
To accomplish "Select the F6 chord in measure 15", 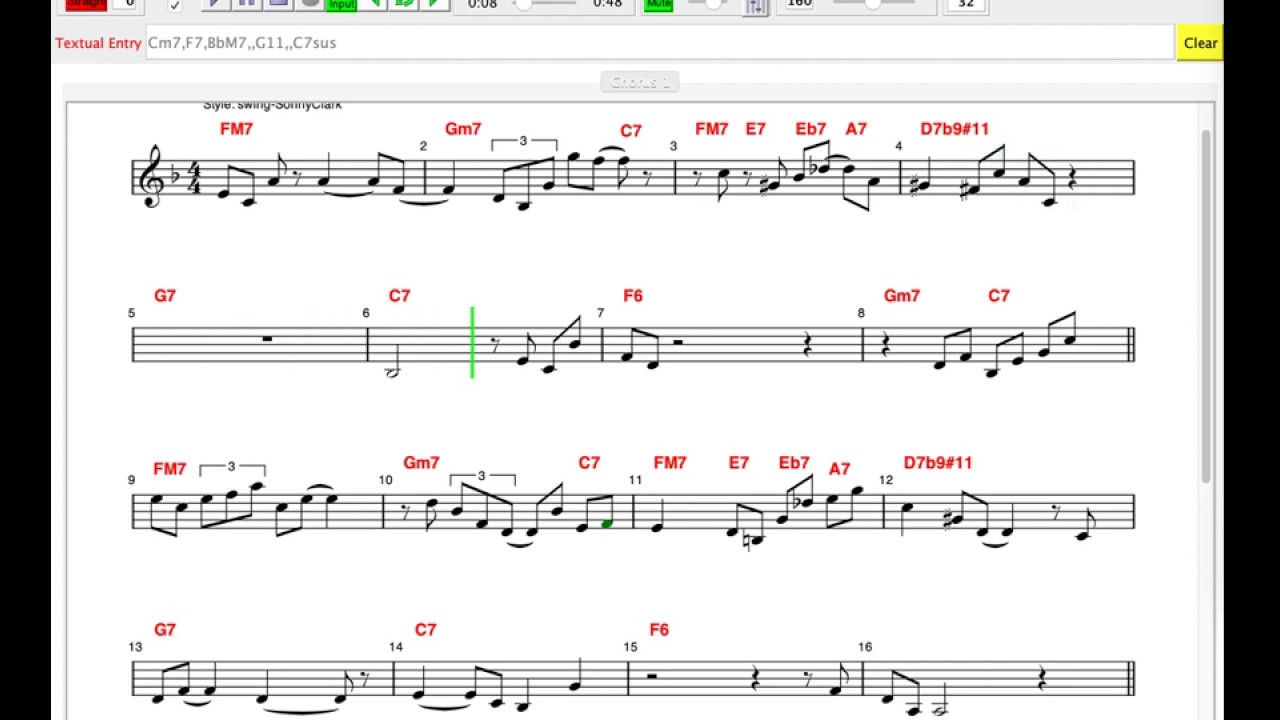I will click(x=659, y=630).
